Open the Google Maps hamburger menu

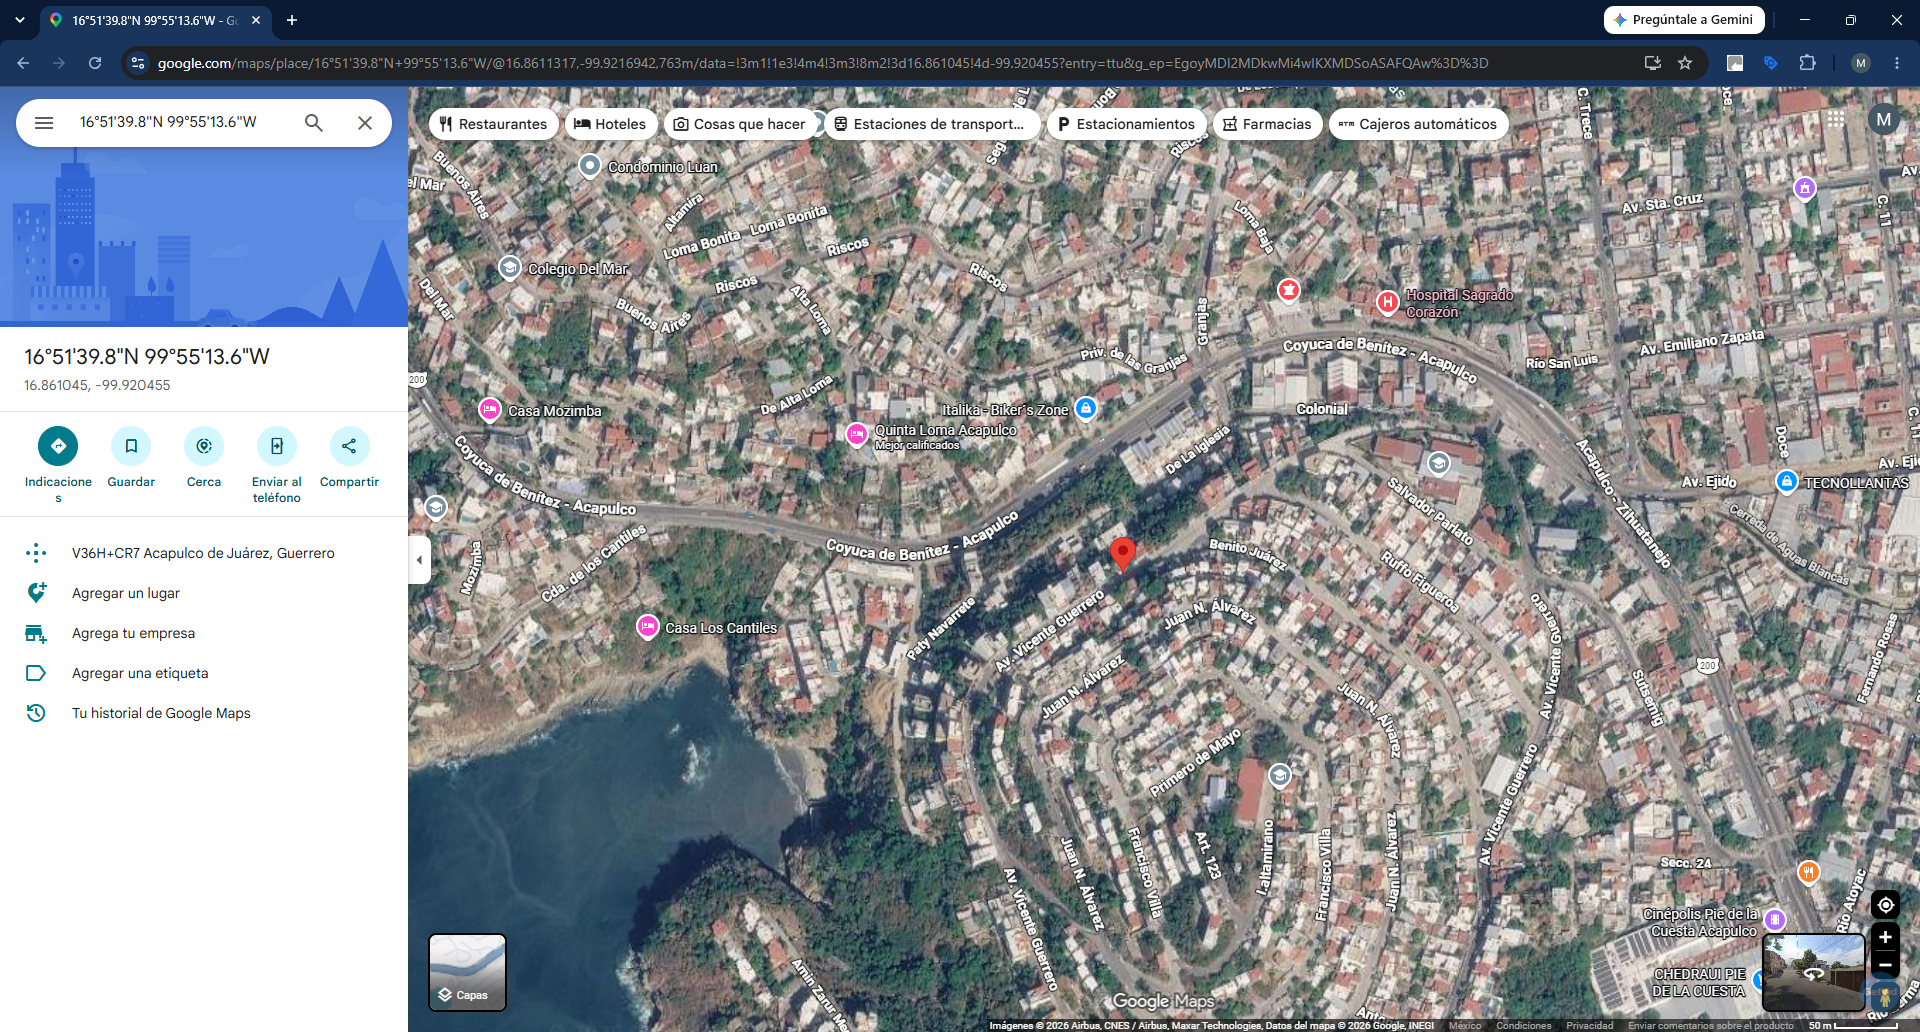coord(44,123)
